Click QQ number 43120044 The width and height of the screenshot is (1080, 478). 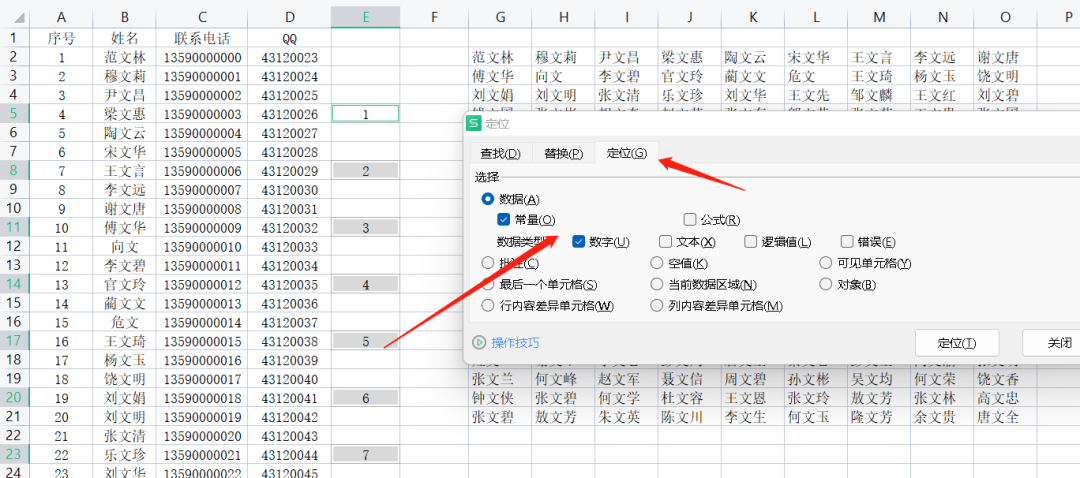coord(289,455)
